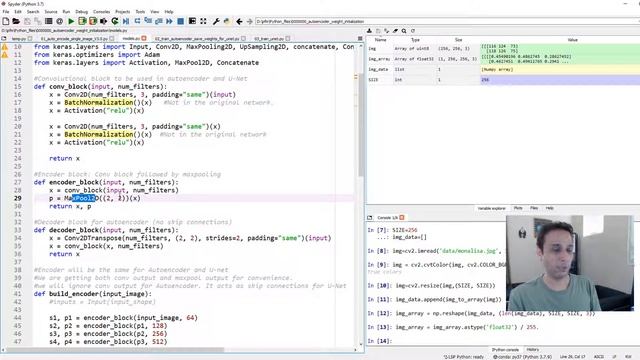
Task: Open the Consoles menu
Action: coord(102,12)
